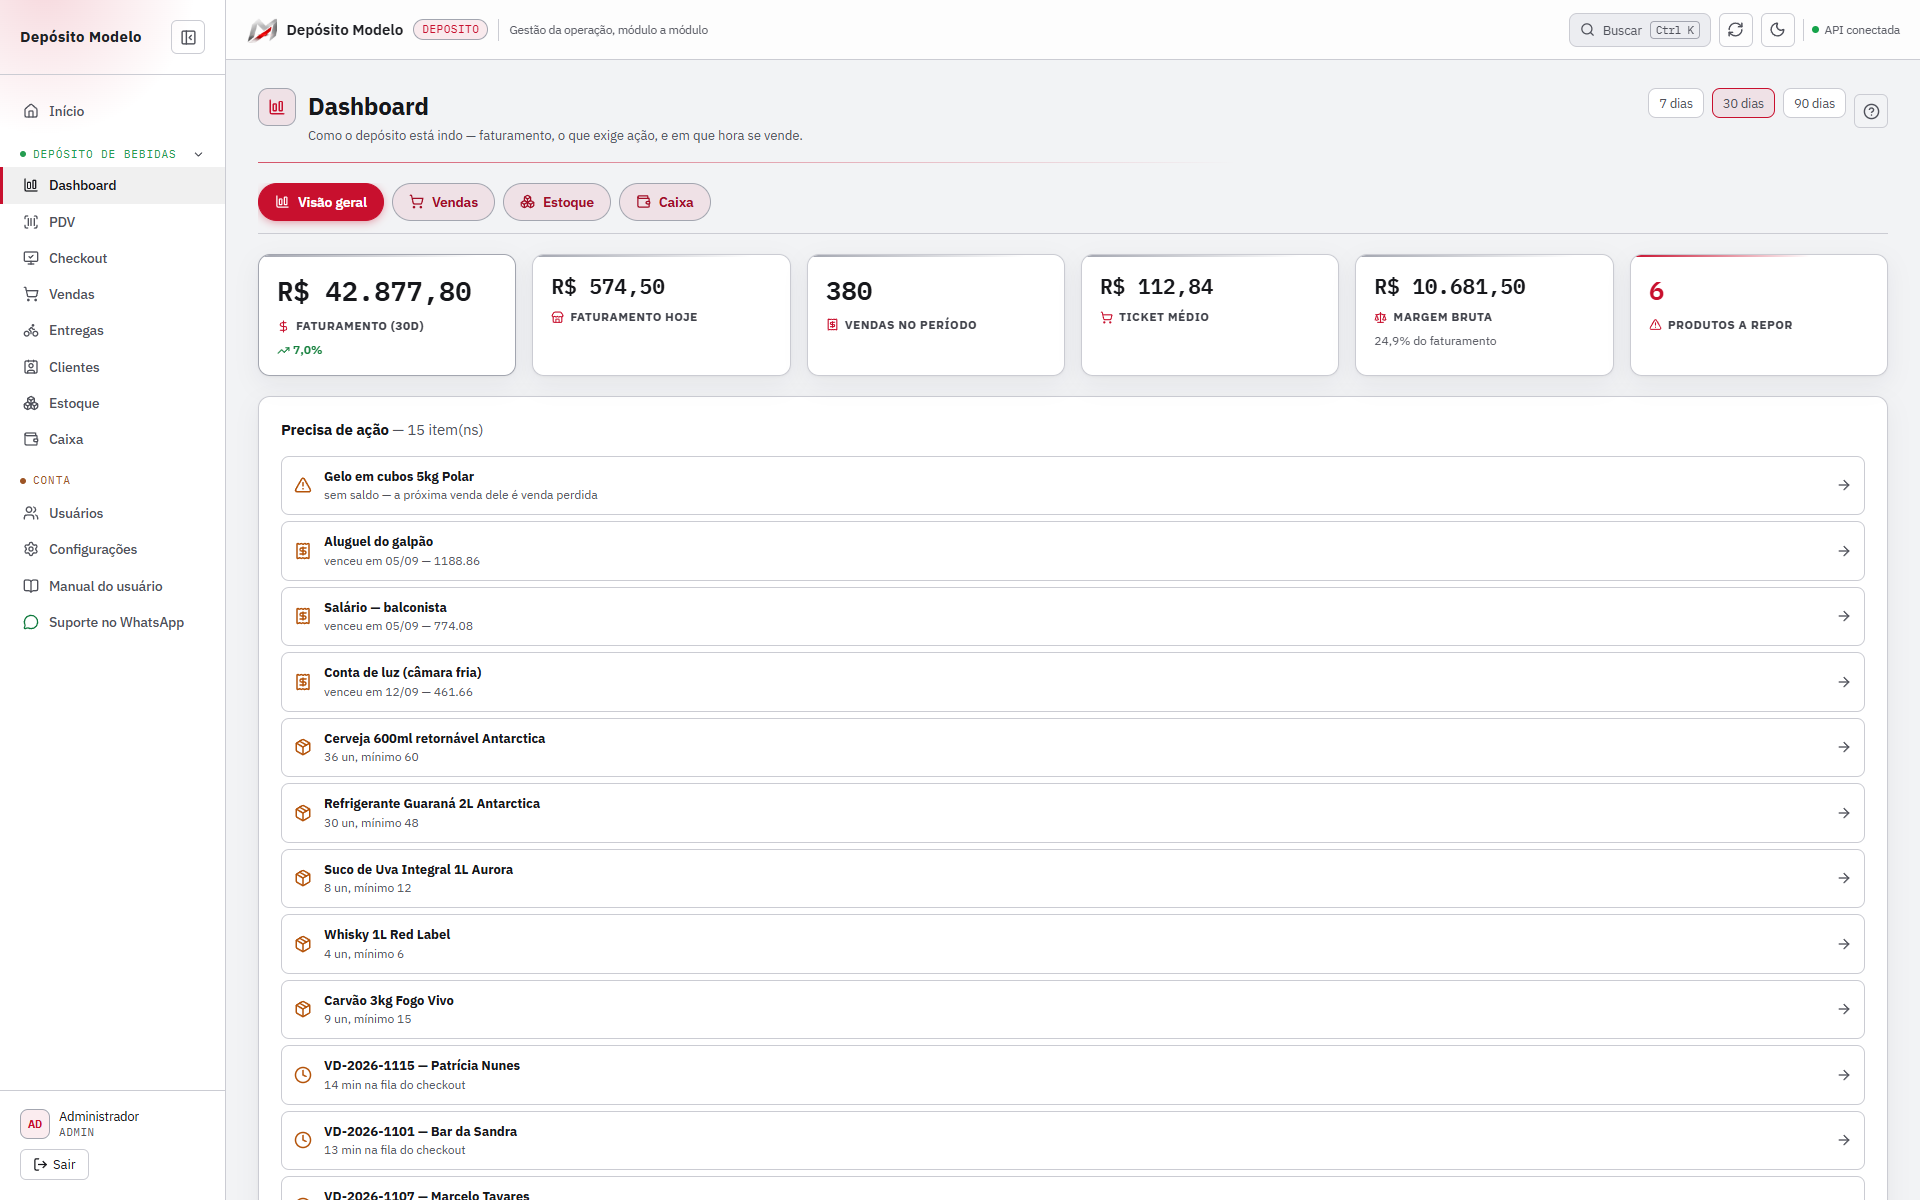The width and height of the screenshot is (1920, 1200).
Task: Open PDV from the sidebar
Action: pos(112,222)
